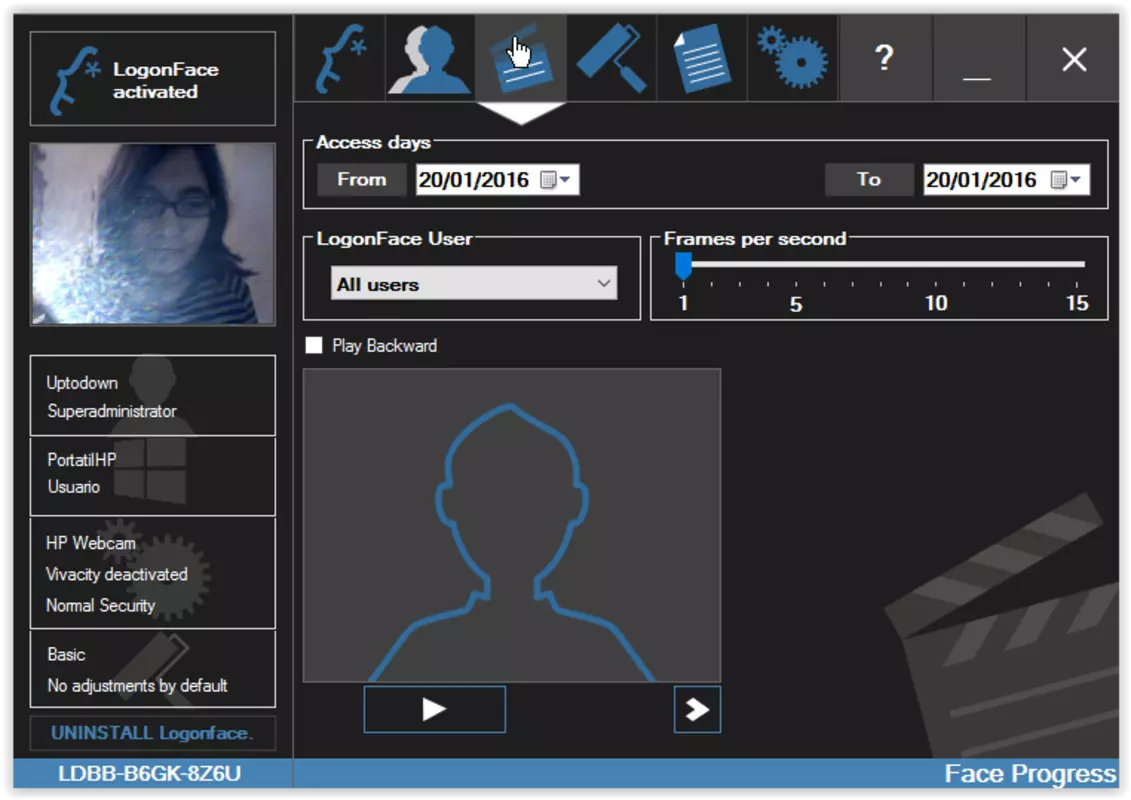
Task: Expand the All users combo box
Action: (474, 283)
